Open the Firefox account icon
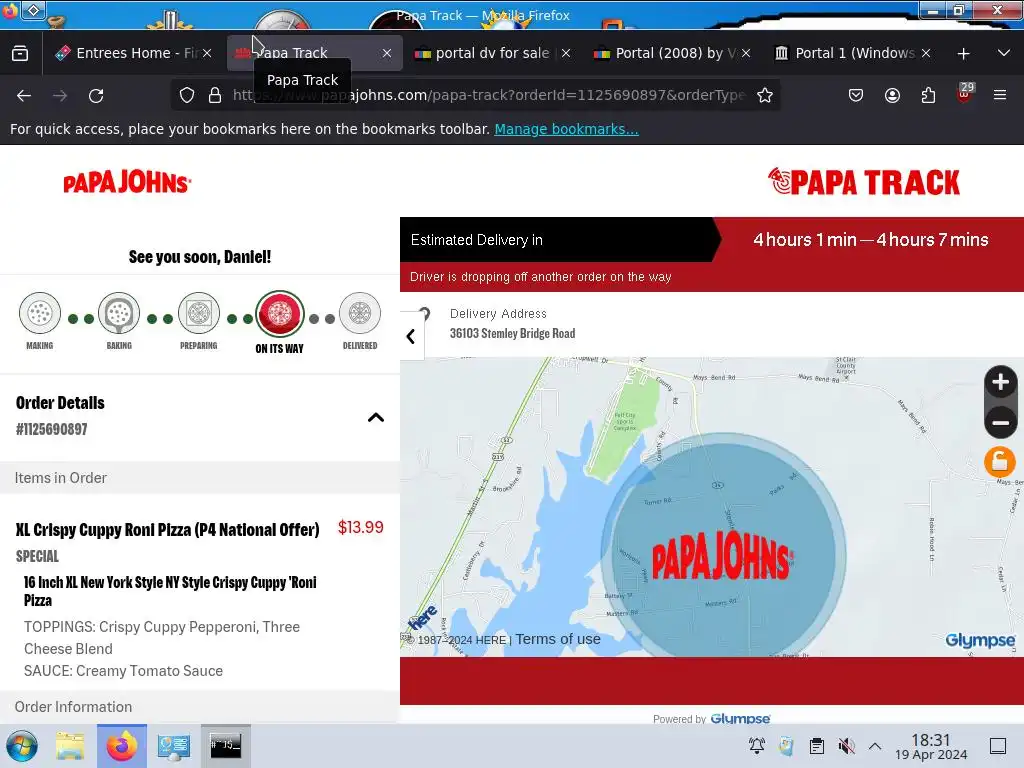The height and width of the screenshot is (768, 1024). [892, 95]
